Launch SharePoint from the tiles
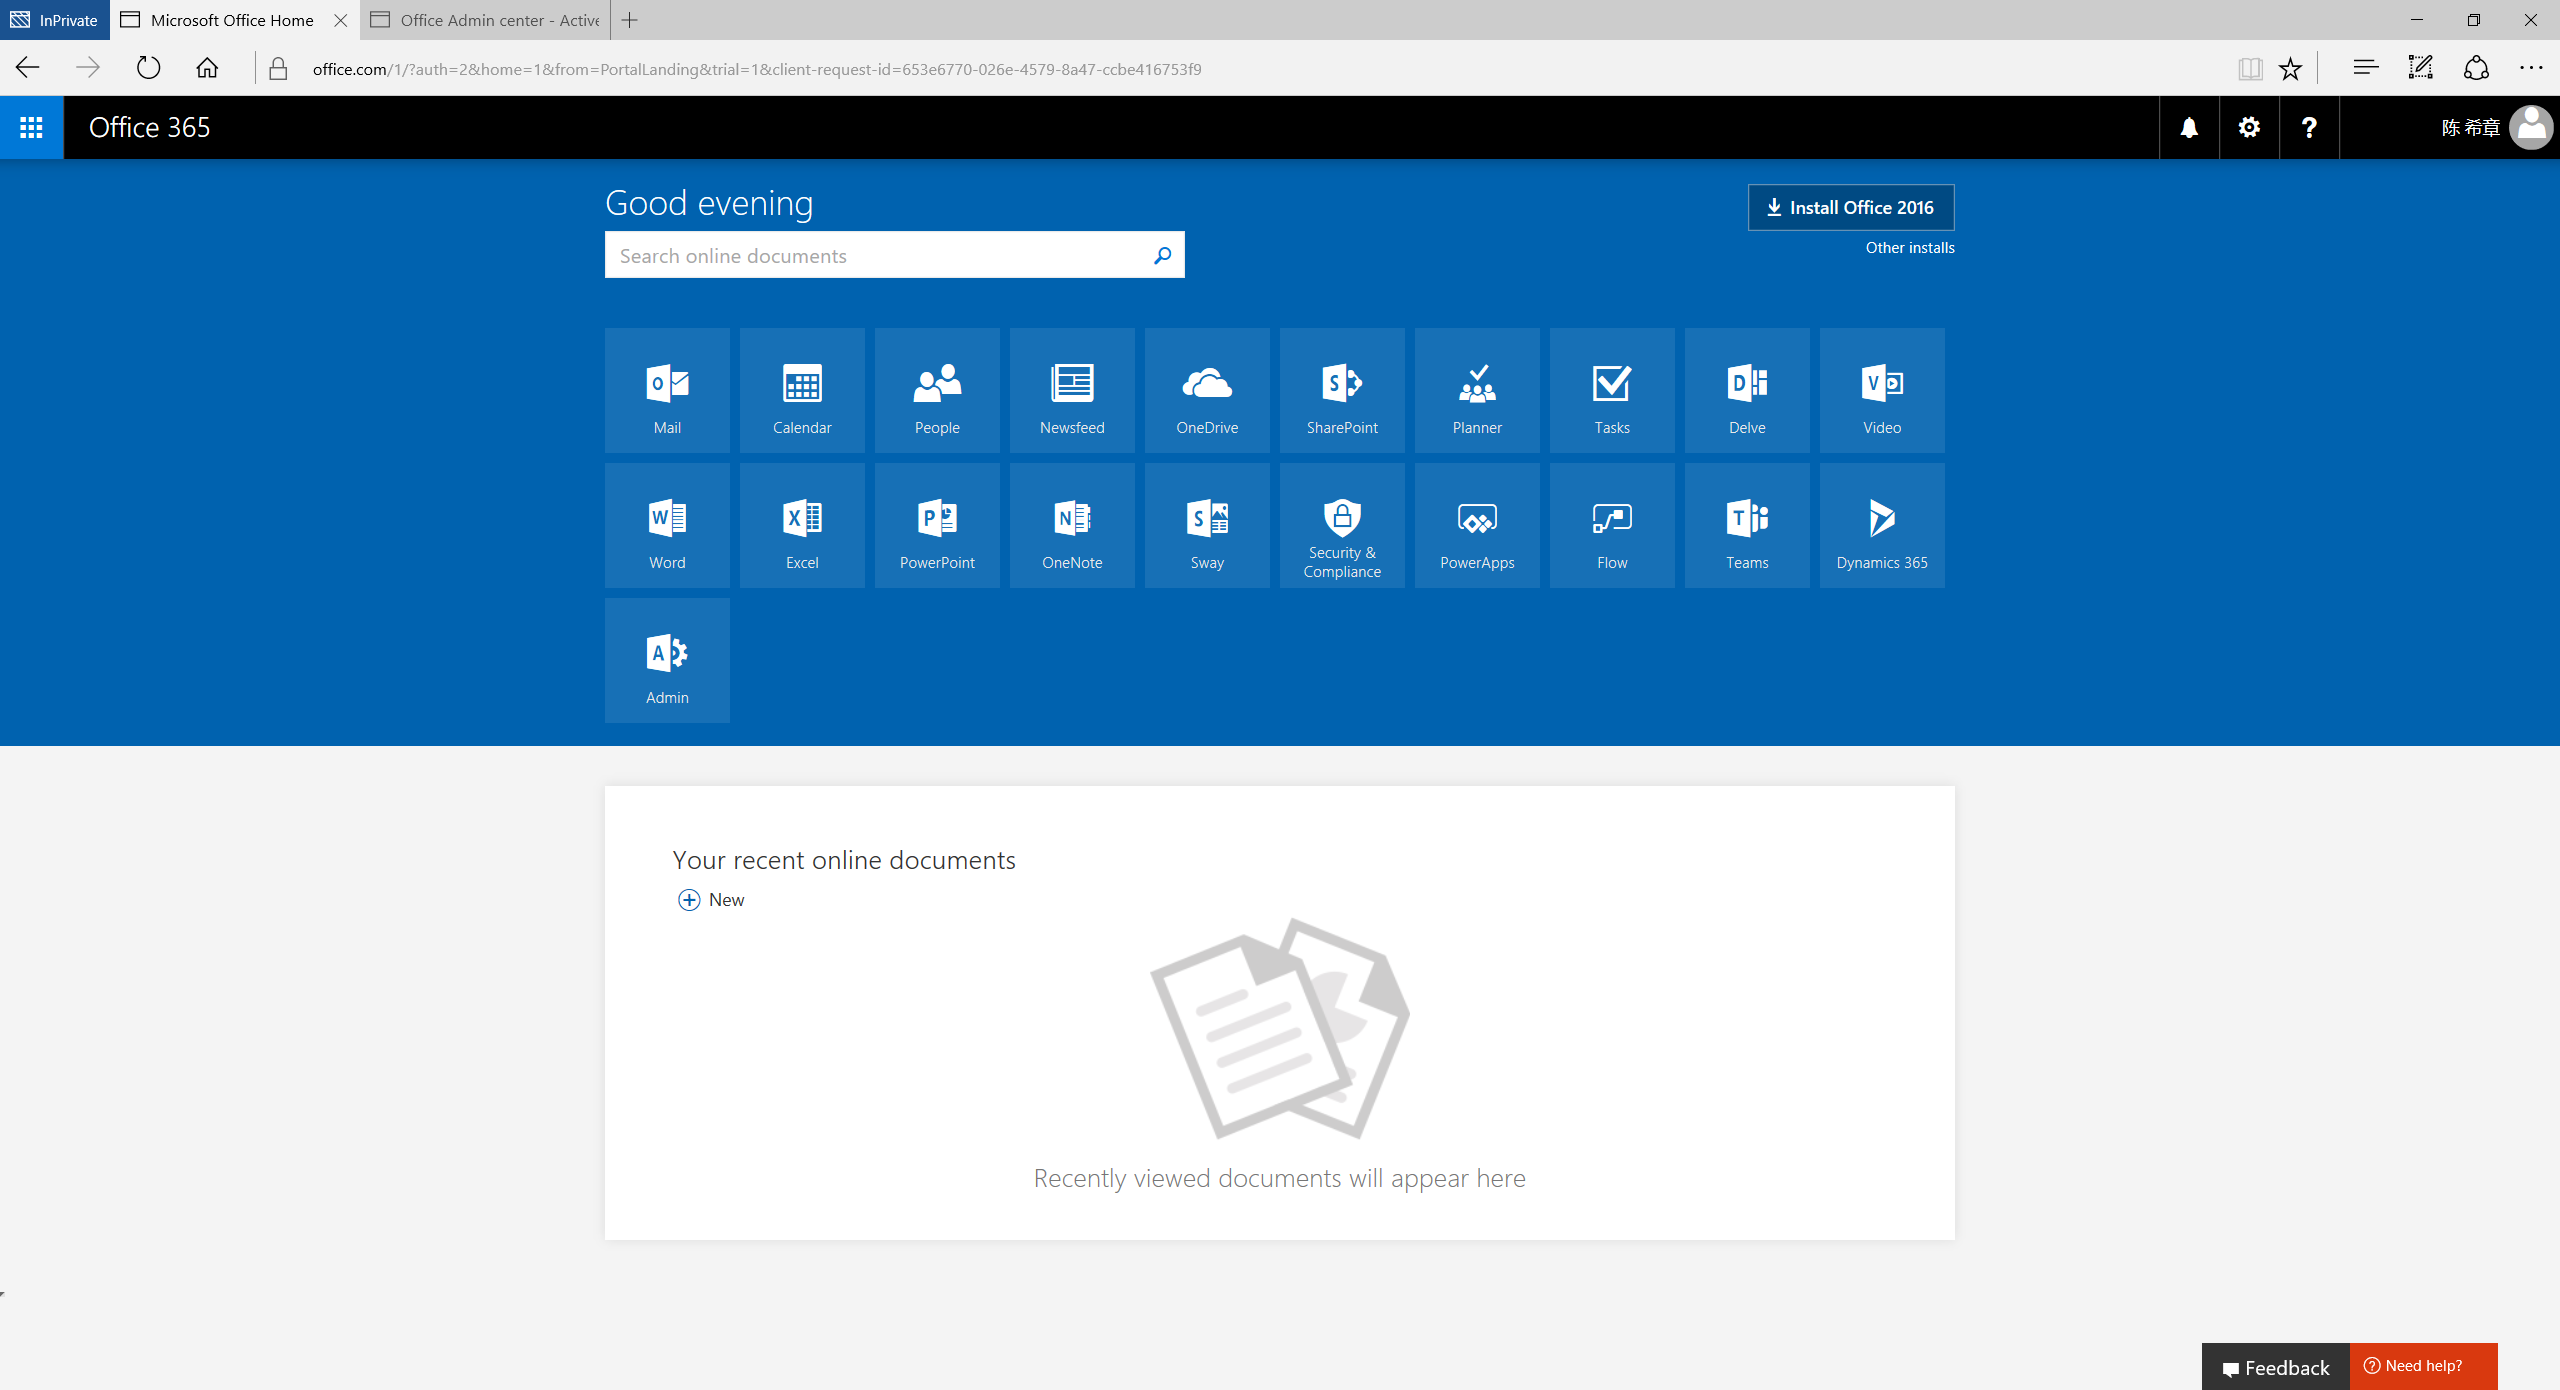Image resolution: width=2560 pixels, height=1390 pixels. (1341, 390)
